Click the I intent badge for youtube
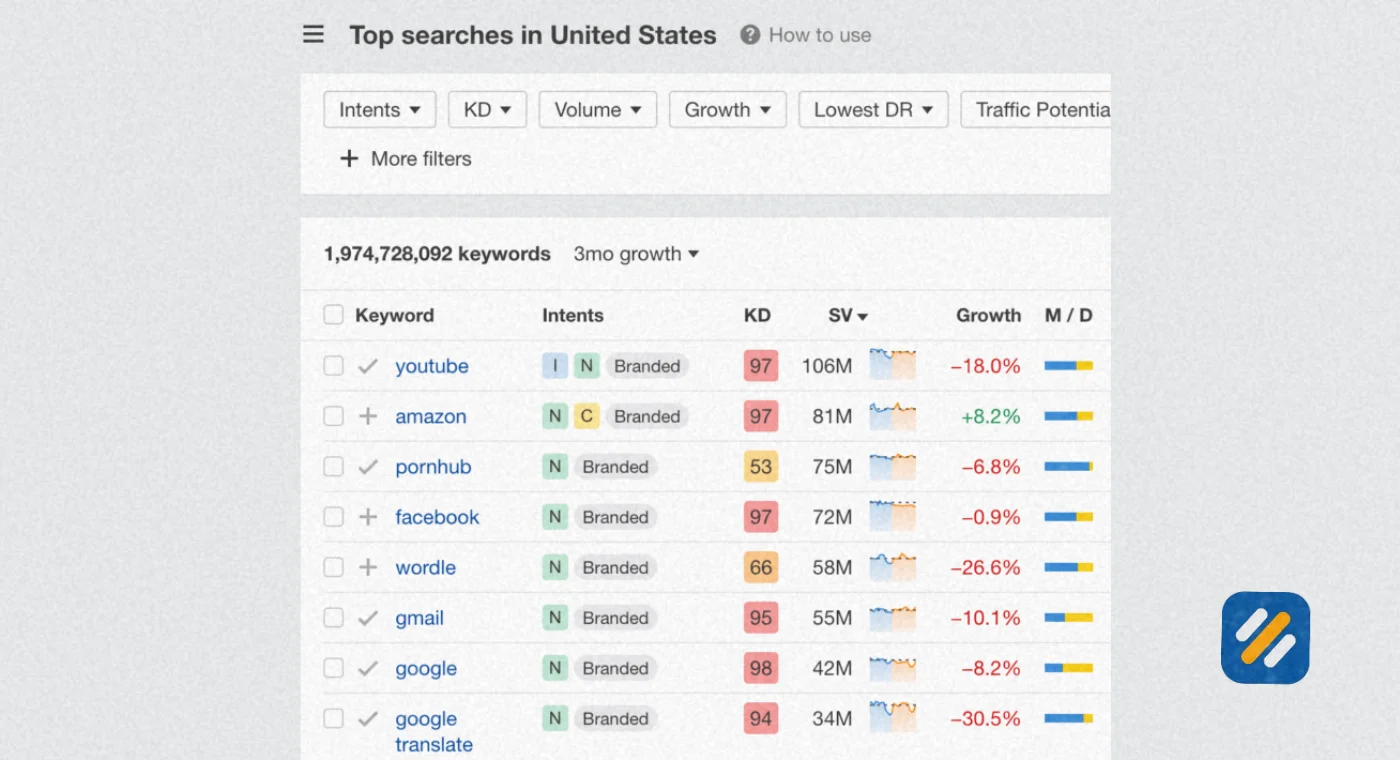This screenshot has width=1400, height=760. tap(555, 366)
